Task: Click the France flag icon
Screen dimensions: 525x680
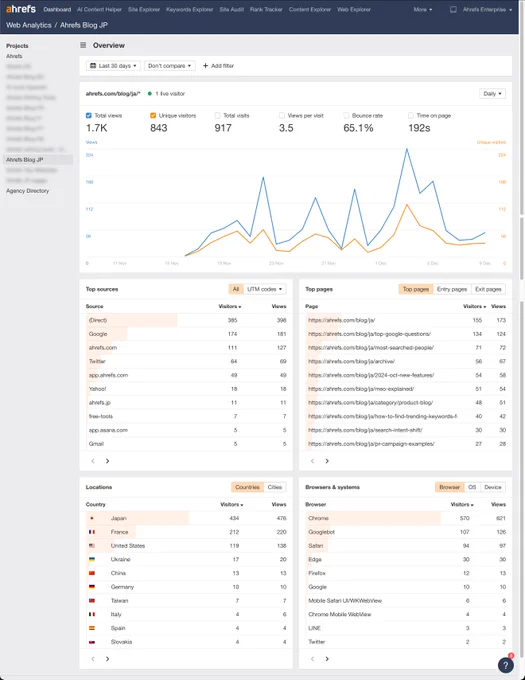Action: (92, 532)
